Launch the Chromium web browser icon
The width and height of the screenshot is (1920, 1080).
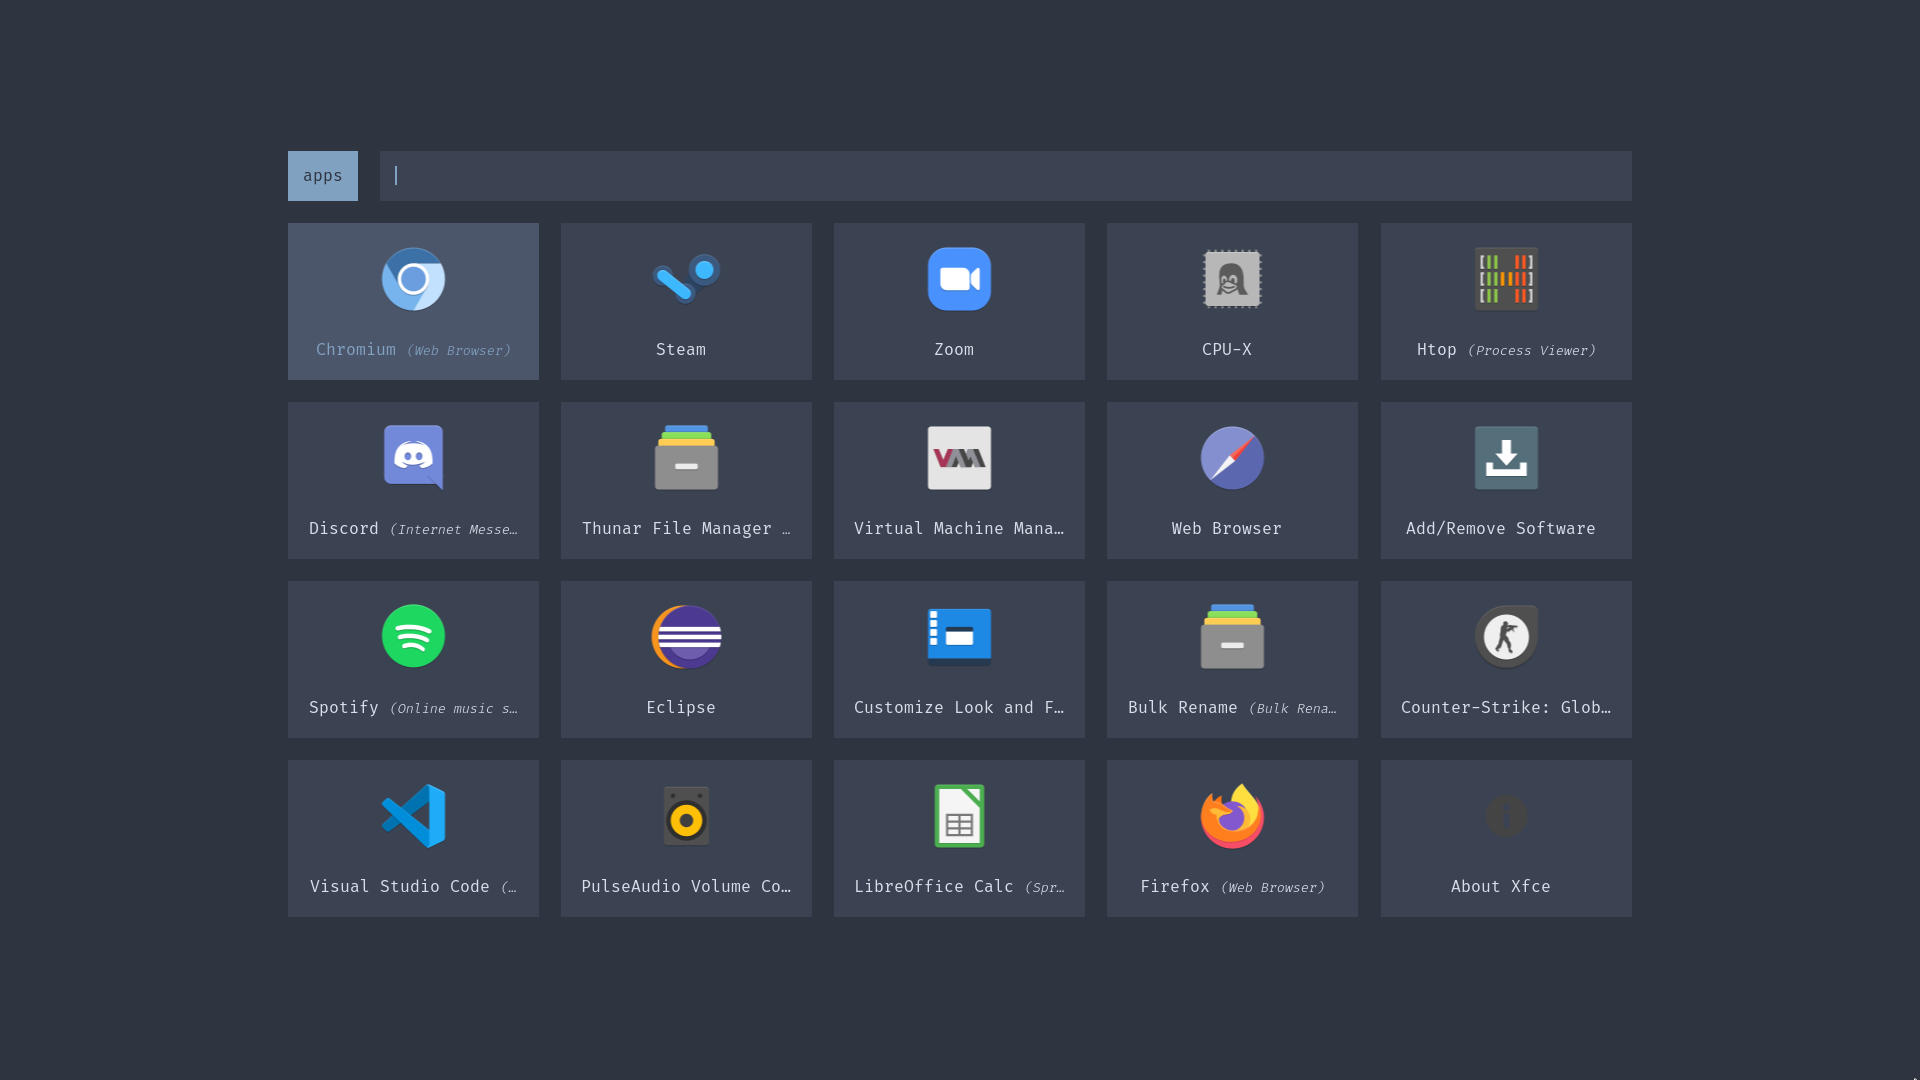pos(413,280)
